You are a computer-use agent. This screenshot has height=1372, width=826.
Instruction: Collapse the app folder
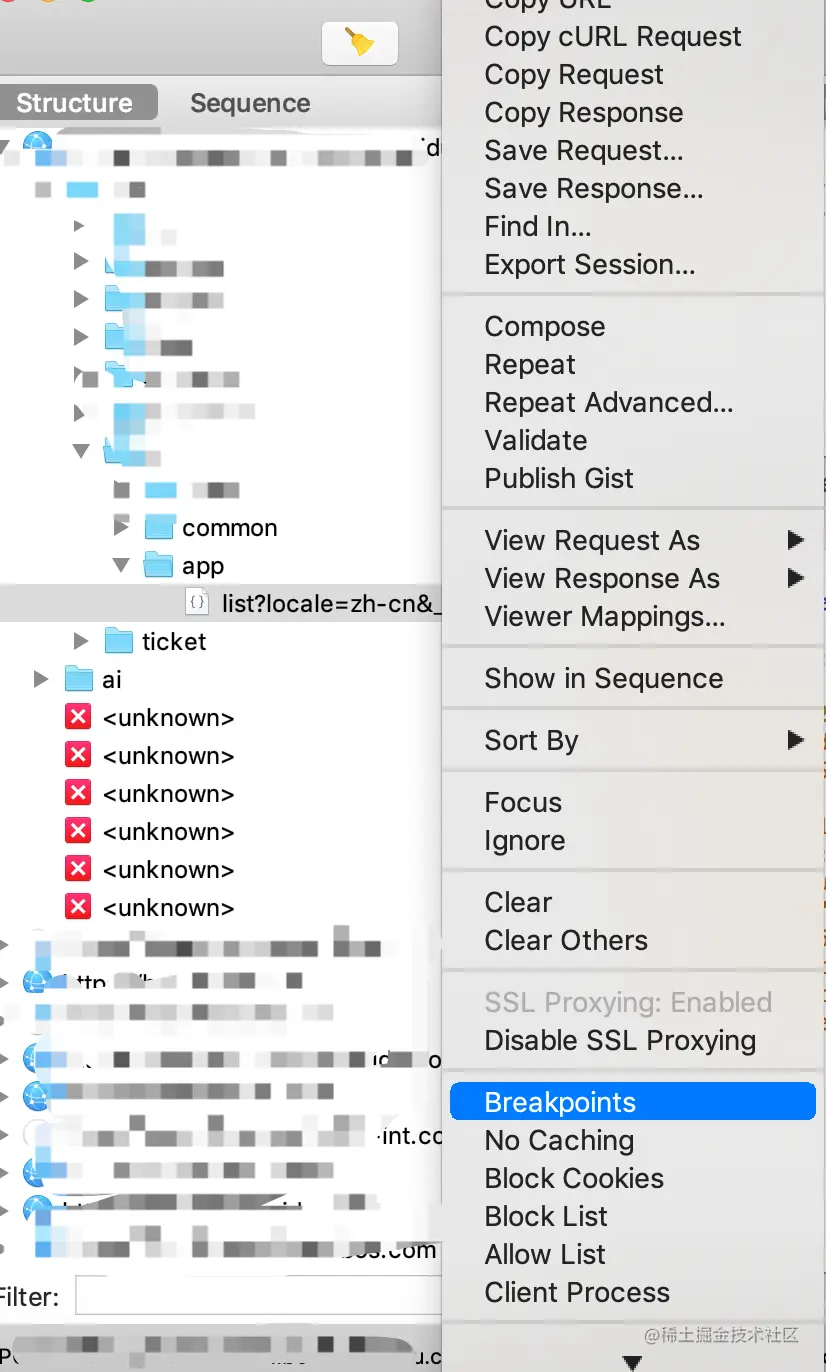click(x=122, y=566)
